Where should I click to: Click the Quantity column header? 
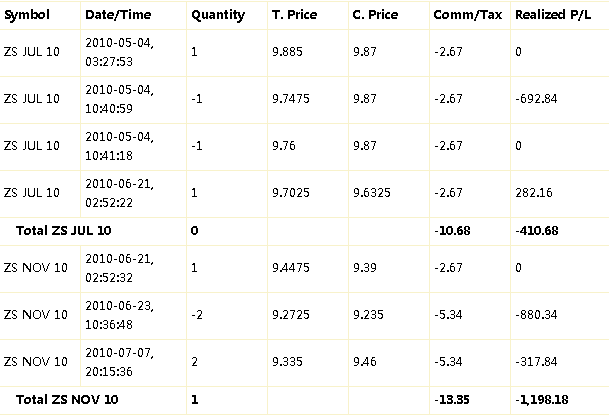(x=218, y=15)
